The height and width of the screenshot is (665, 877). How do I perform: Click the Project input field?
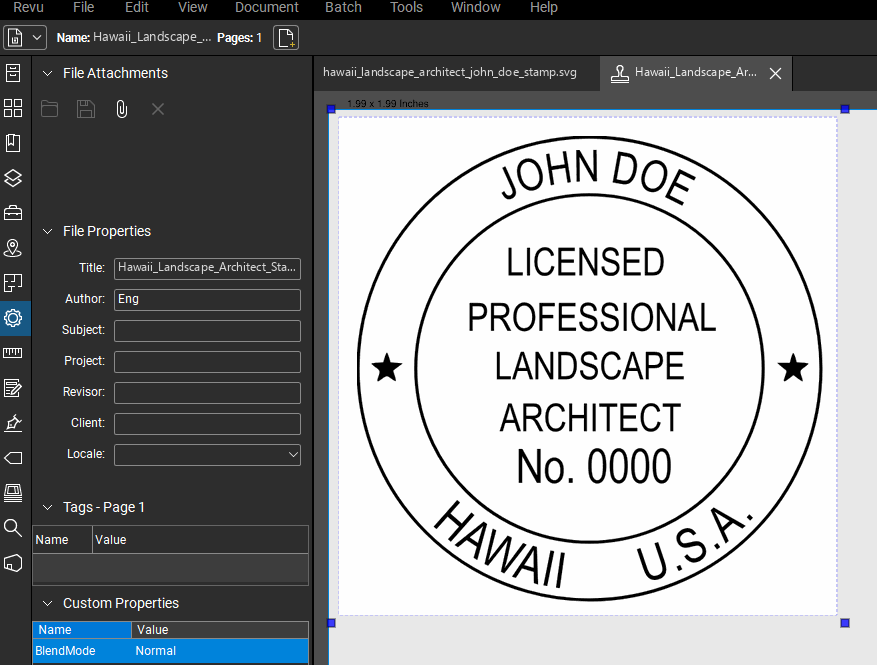[208, 362]
